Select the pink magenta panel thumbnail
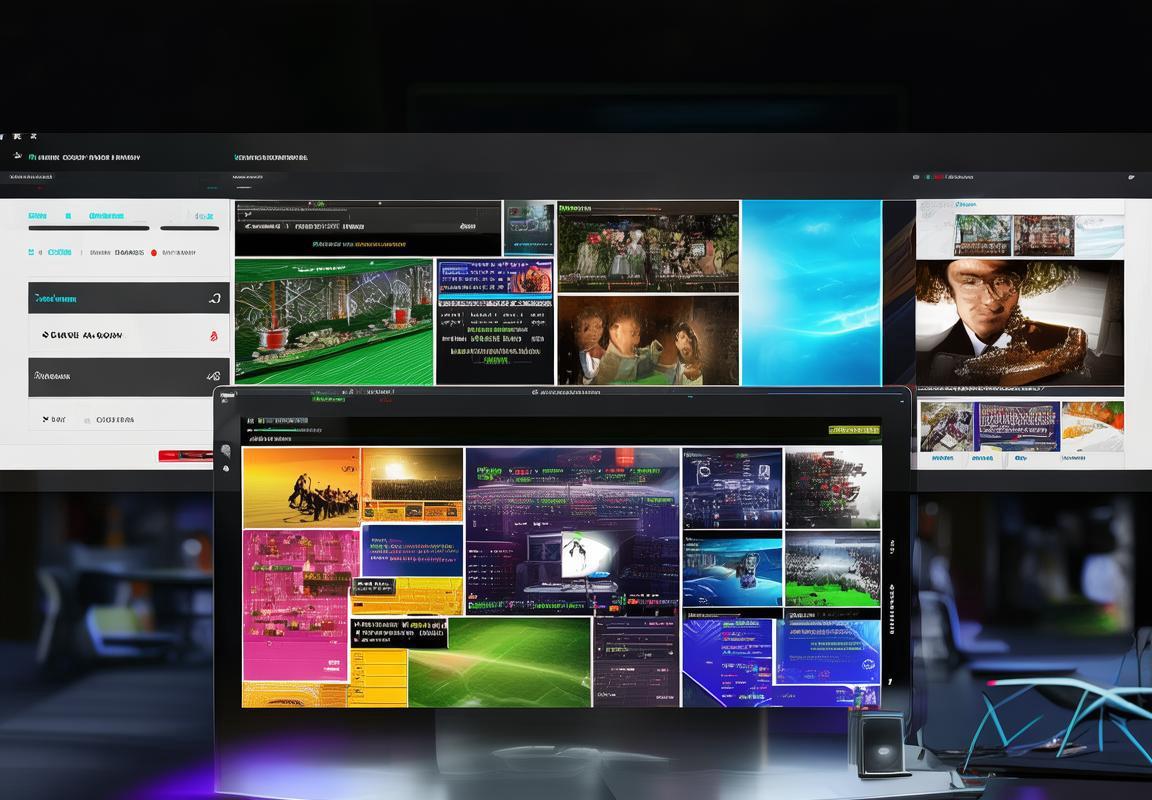The height and width of the screenshot is (800, 1152). tap(296, 605)
